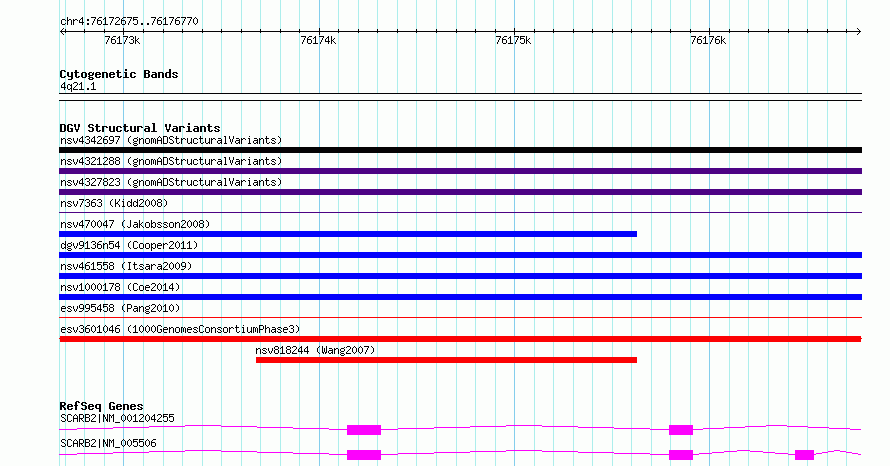890x466 pixels.
Task: Open nsv4321288 (gnomADStructuralVariants) label
Action: coord(171,161)
